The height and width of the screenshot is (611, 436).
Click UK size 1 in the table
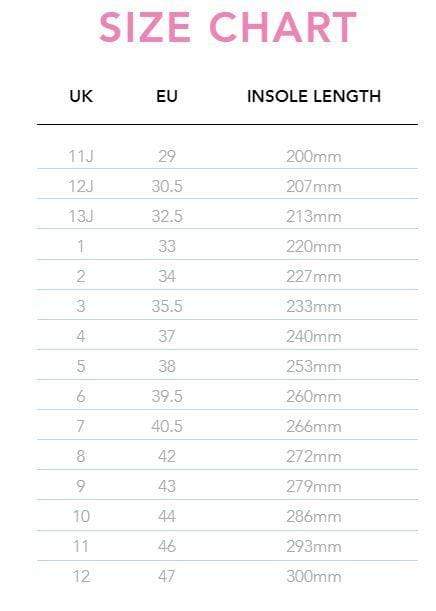(81, 246)
